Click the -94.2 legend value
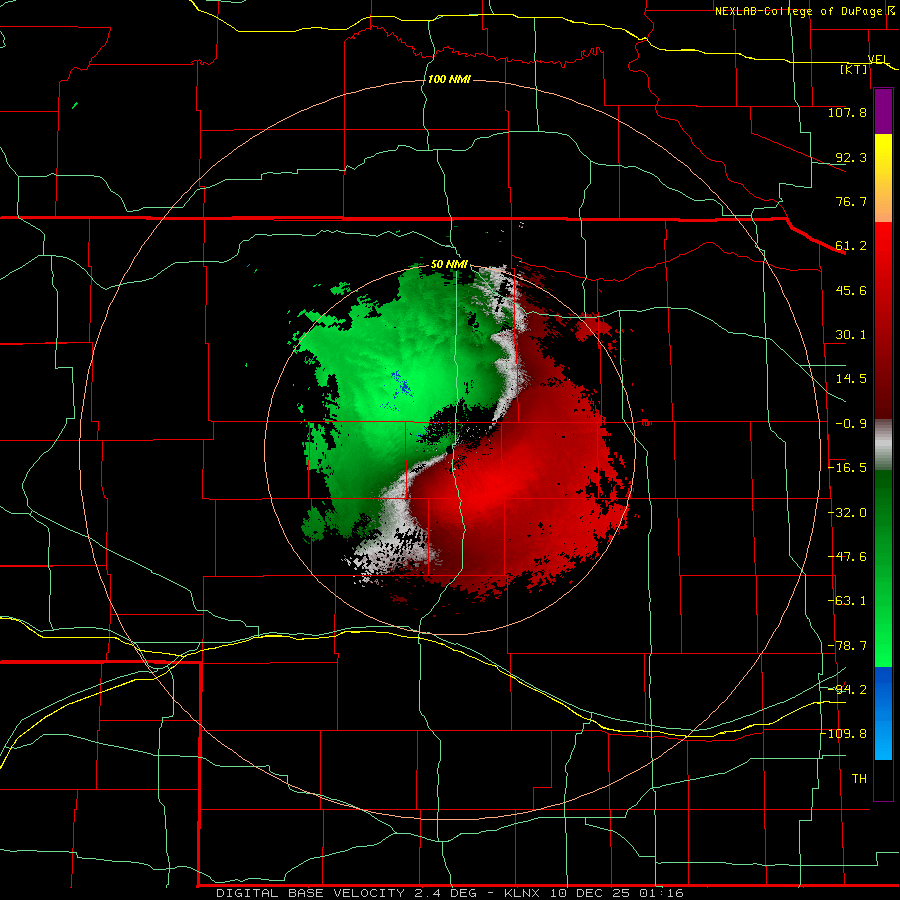The image size is (900, 900). click(847, 690)
